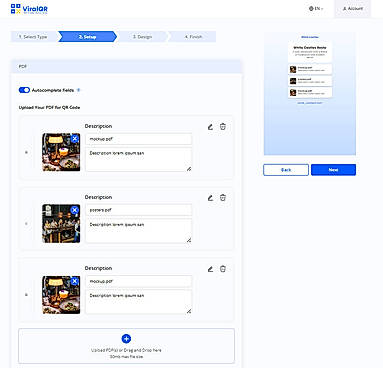Click the PDF section header
This screenshot has width=383, height=368.
click(x=126, y=67)
